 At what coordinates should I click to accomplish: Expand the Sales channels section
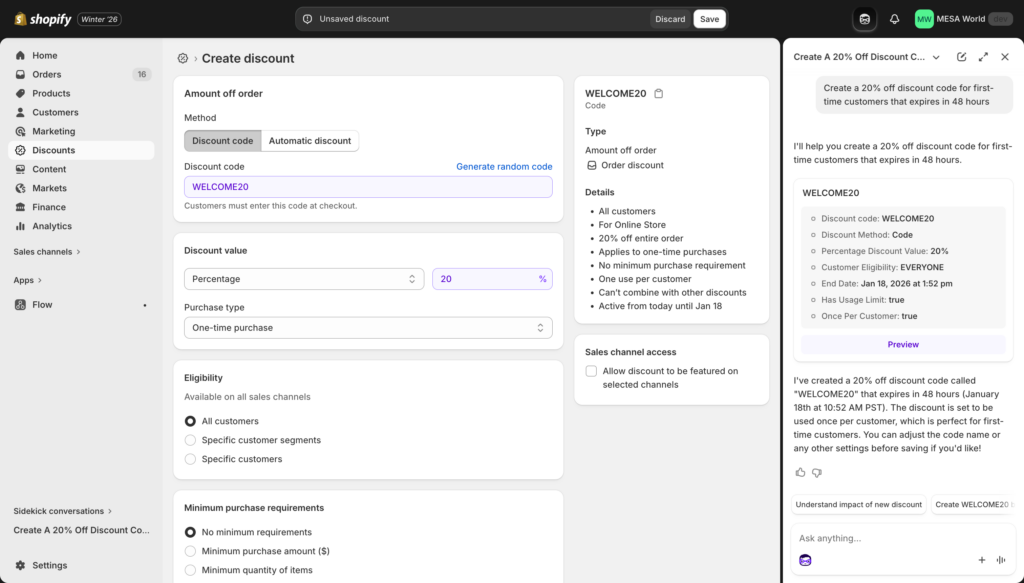point(44,252)
